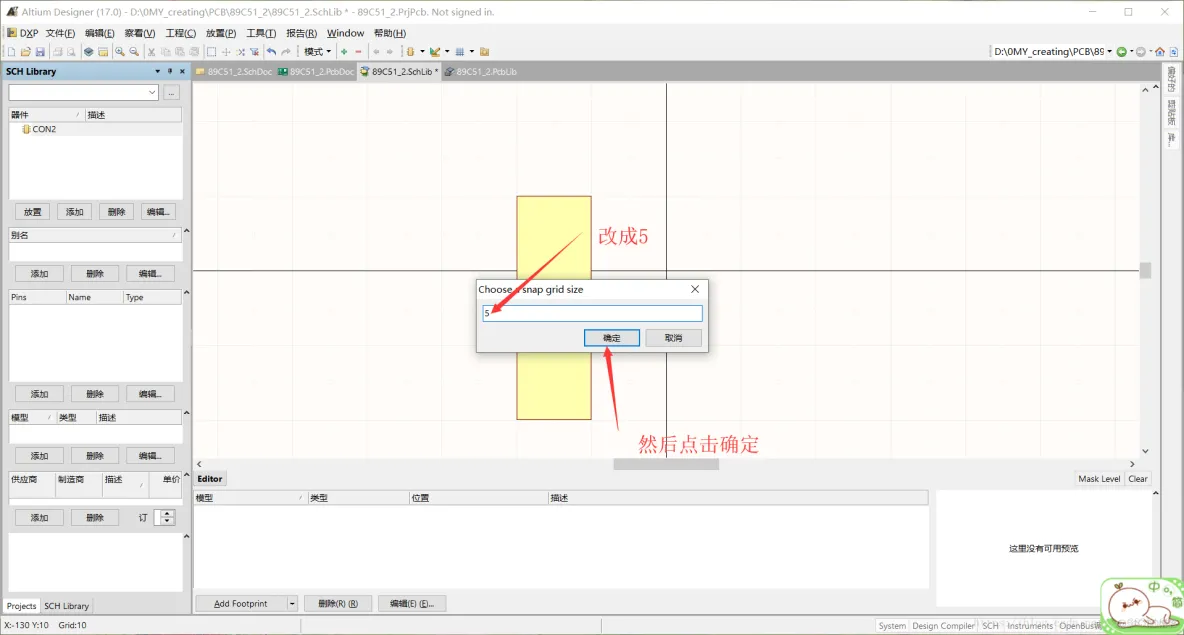Image resolution: width=1184 pixels, height=635 pixels.
Task: Switch to the Projects panel tab
Action: (21, 606)
